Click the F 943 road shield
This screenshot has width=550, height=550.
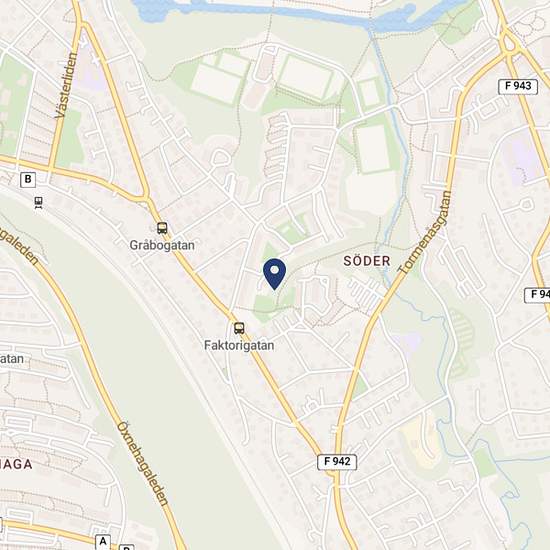(518, 87)
